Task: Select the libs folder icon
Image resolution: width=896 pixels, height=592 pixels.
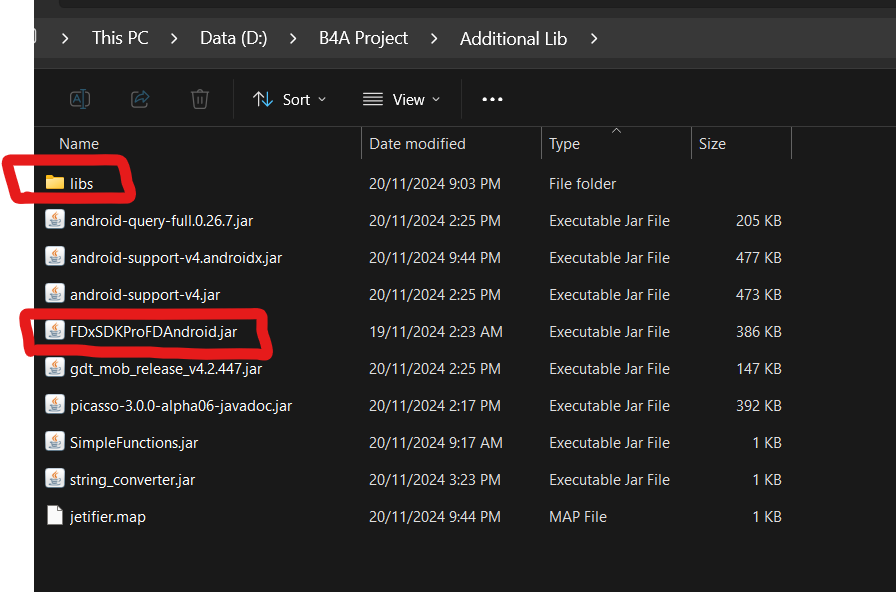Action: 55,183
